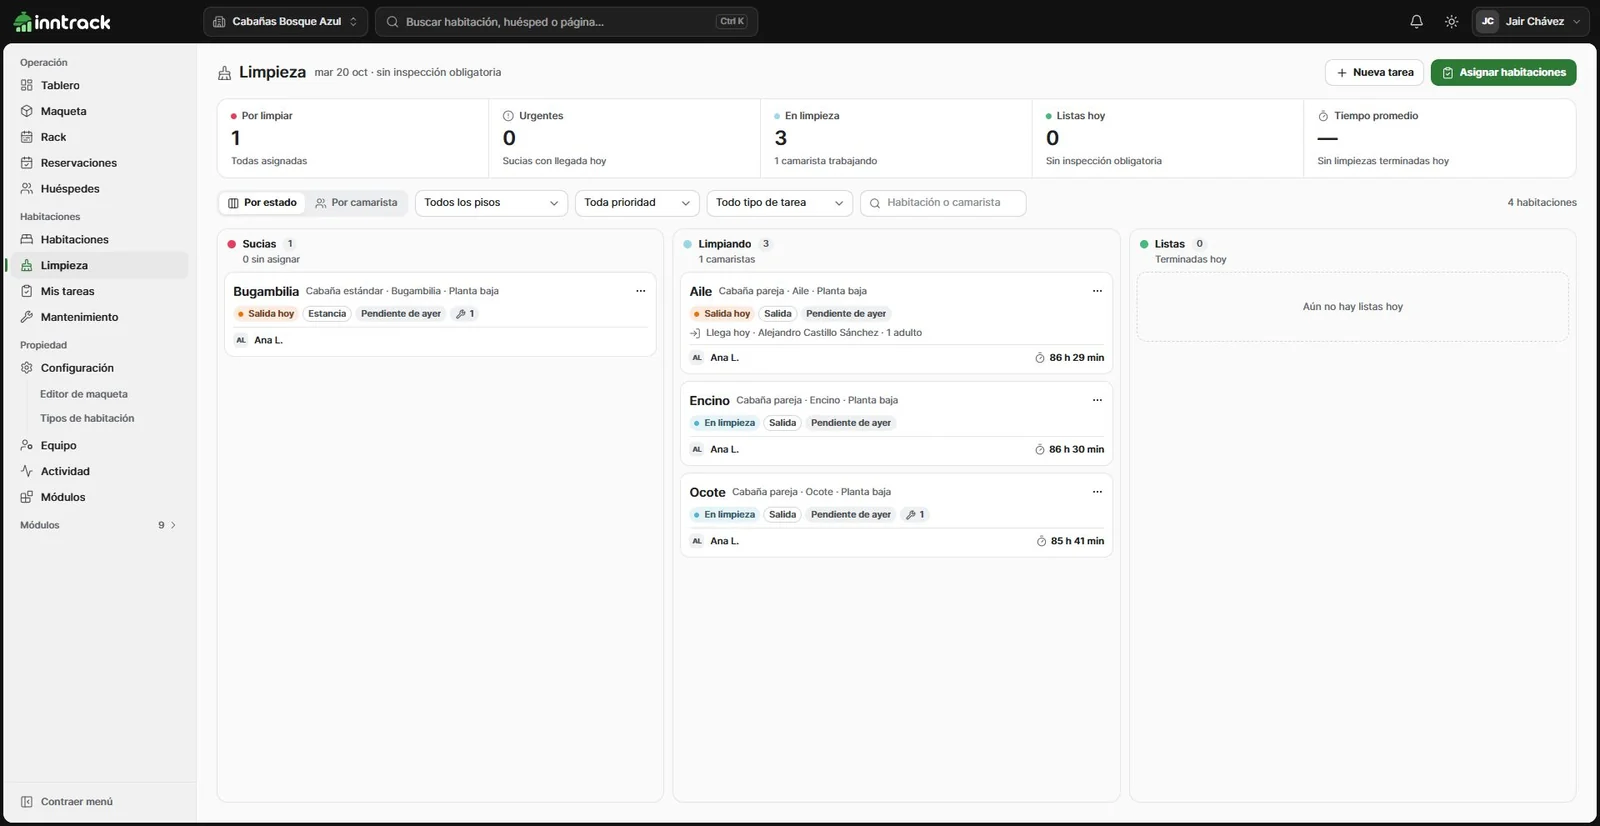Open Todo tipo de tarea dropdown
Viewport: 1600px width, 826px height.
[779, 203]
